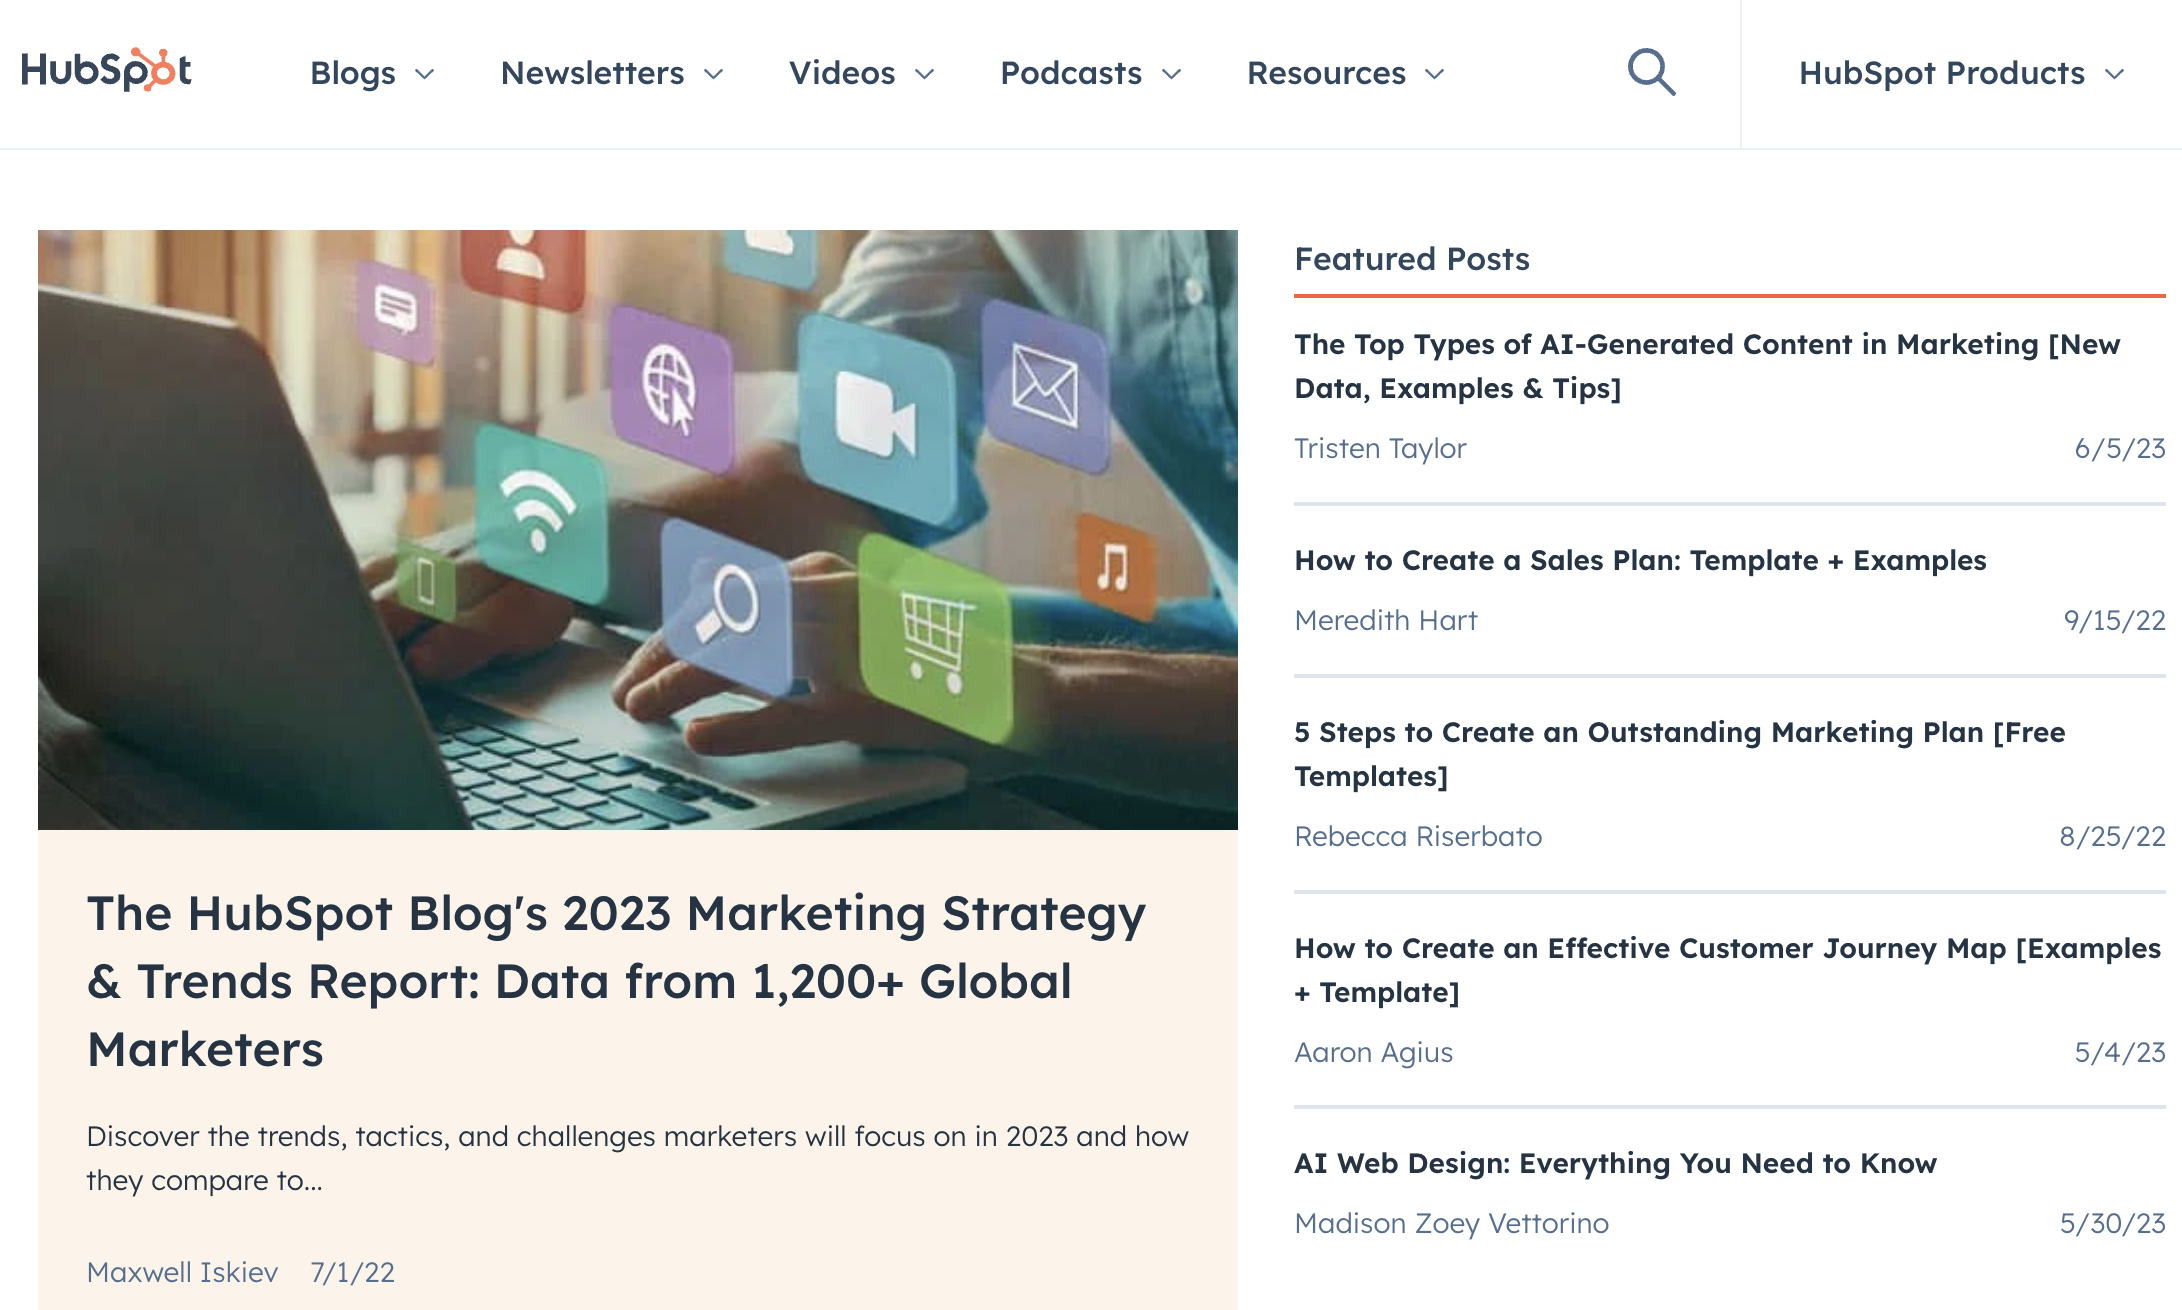Open the Blogs menu
The width and height of the screenshot is (2182, 1310).
(x=372, y=73)
